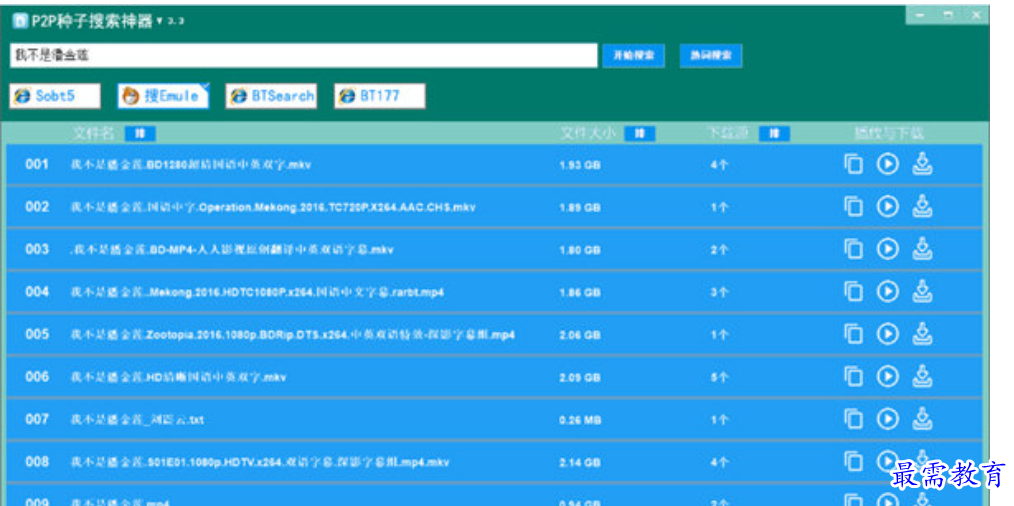Viewport: 1014px width, 506px height.
Task: Play result 004 HDTC1080P file
Action: pyautogui.click(x=888, y=292)
